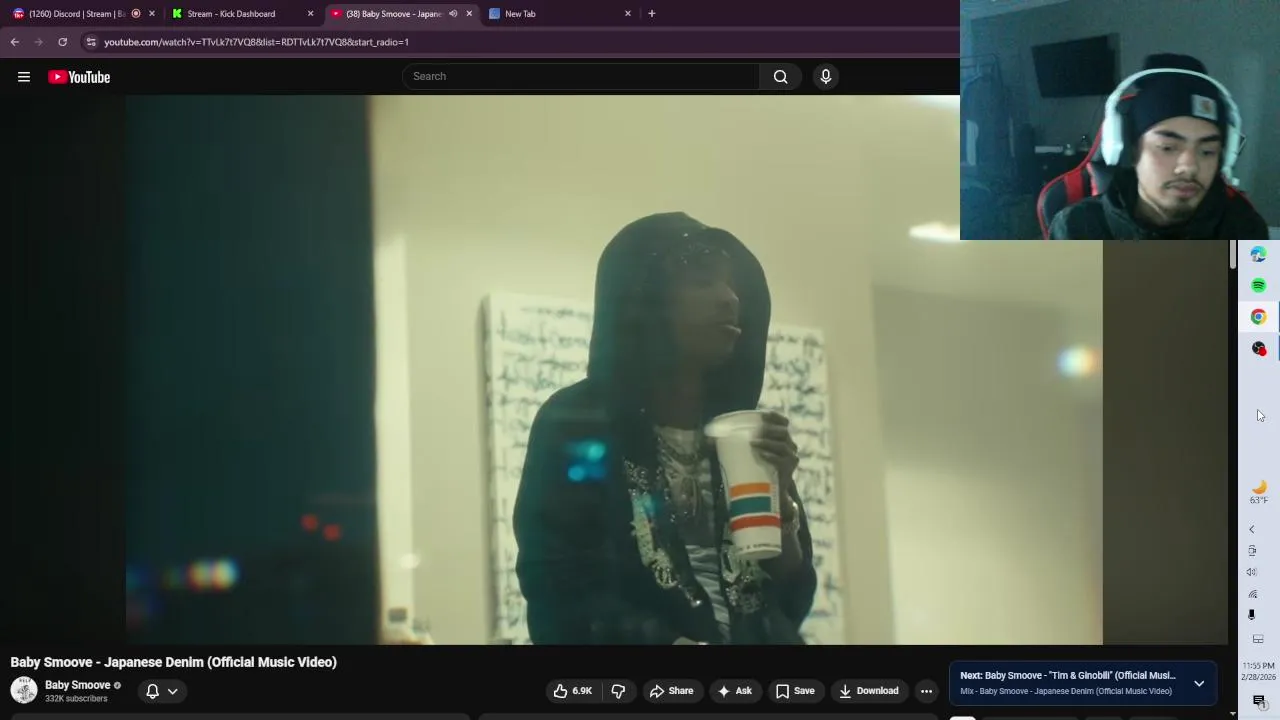Open the Meet Now camera tray icon
This screenshot has height=720, width=1280.
pyautogui.click(x=1252, y=551)
